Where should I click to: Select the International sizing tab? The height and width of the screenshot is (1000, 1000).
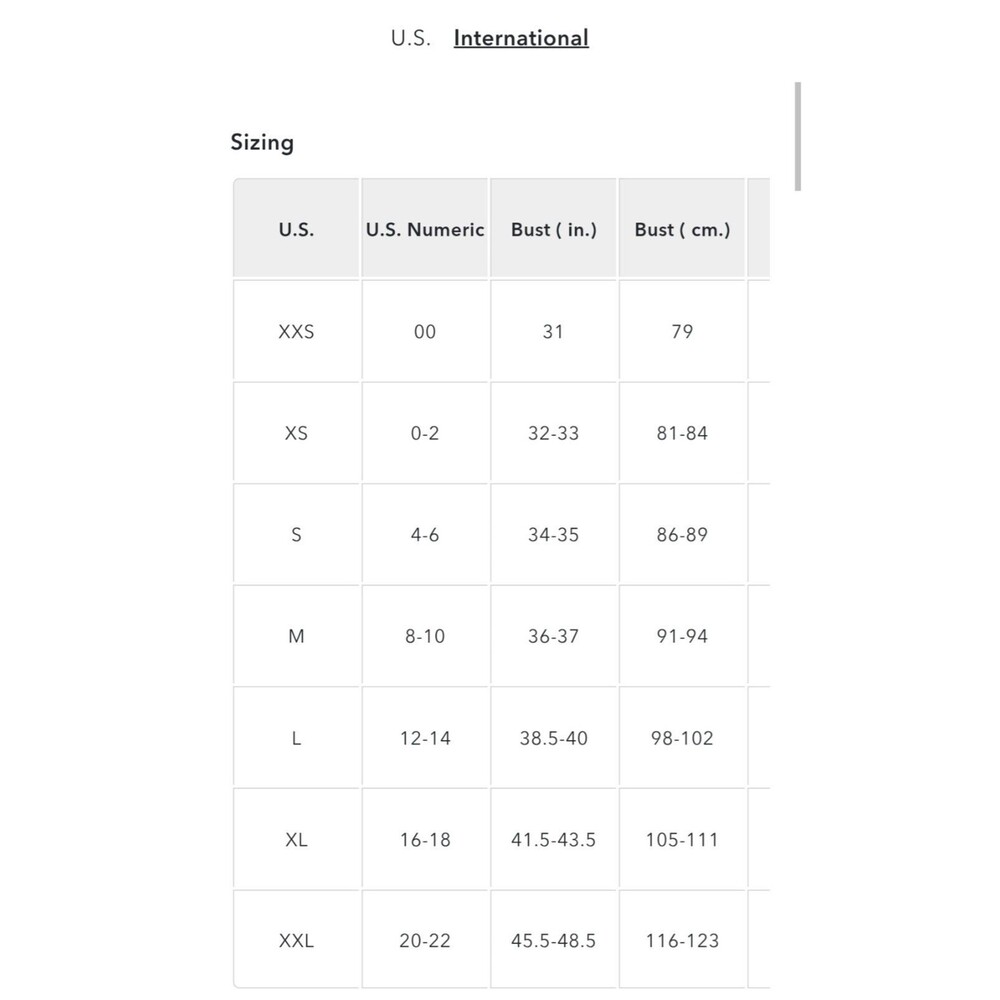(x=521, y=38)
